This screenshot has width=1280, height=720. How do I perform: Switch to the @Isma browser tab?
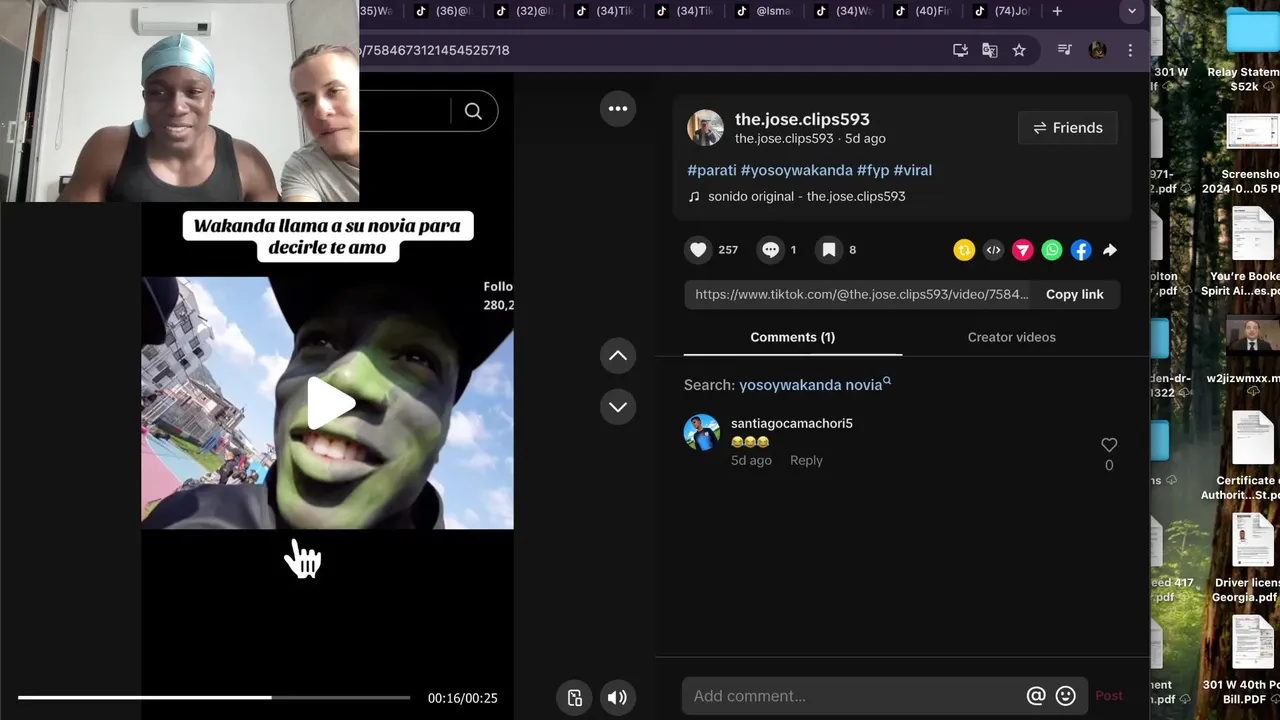tap(765, 11)
